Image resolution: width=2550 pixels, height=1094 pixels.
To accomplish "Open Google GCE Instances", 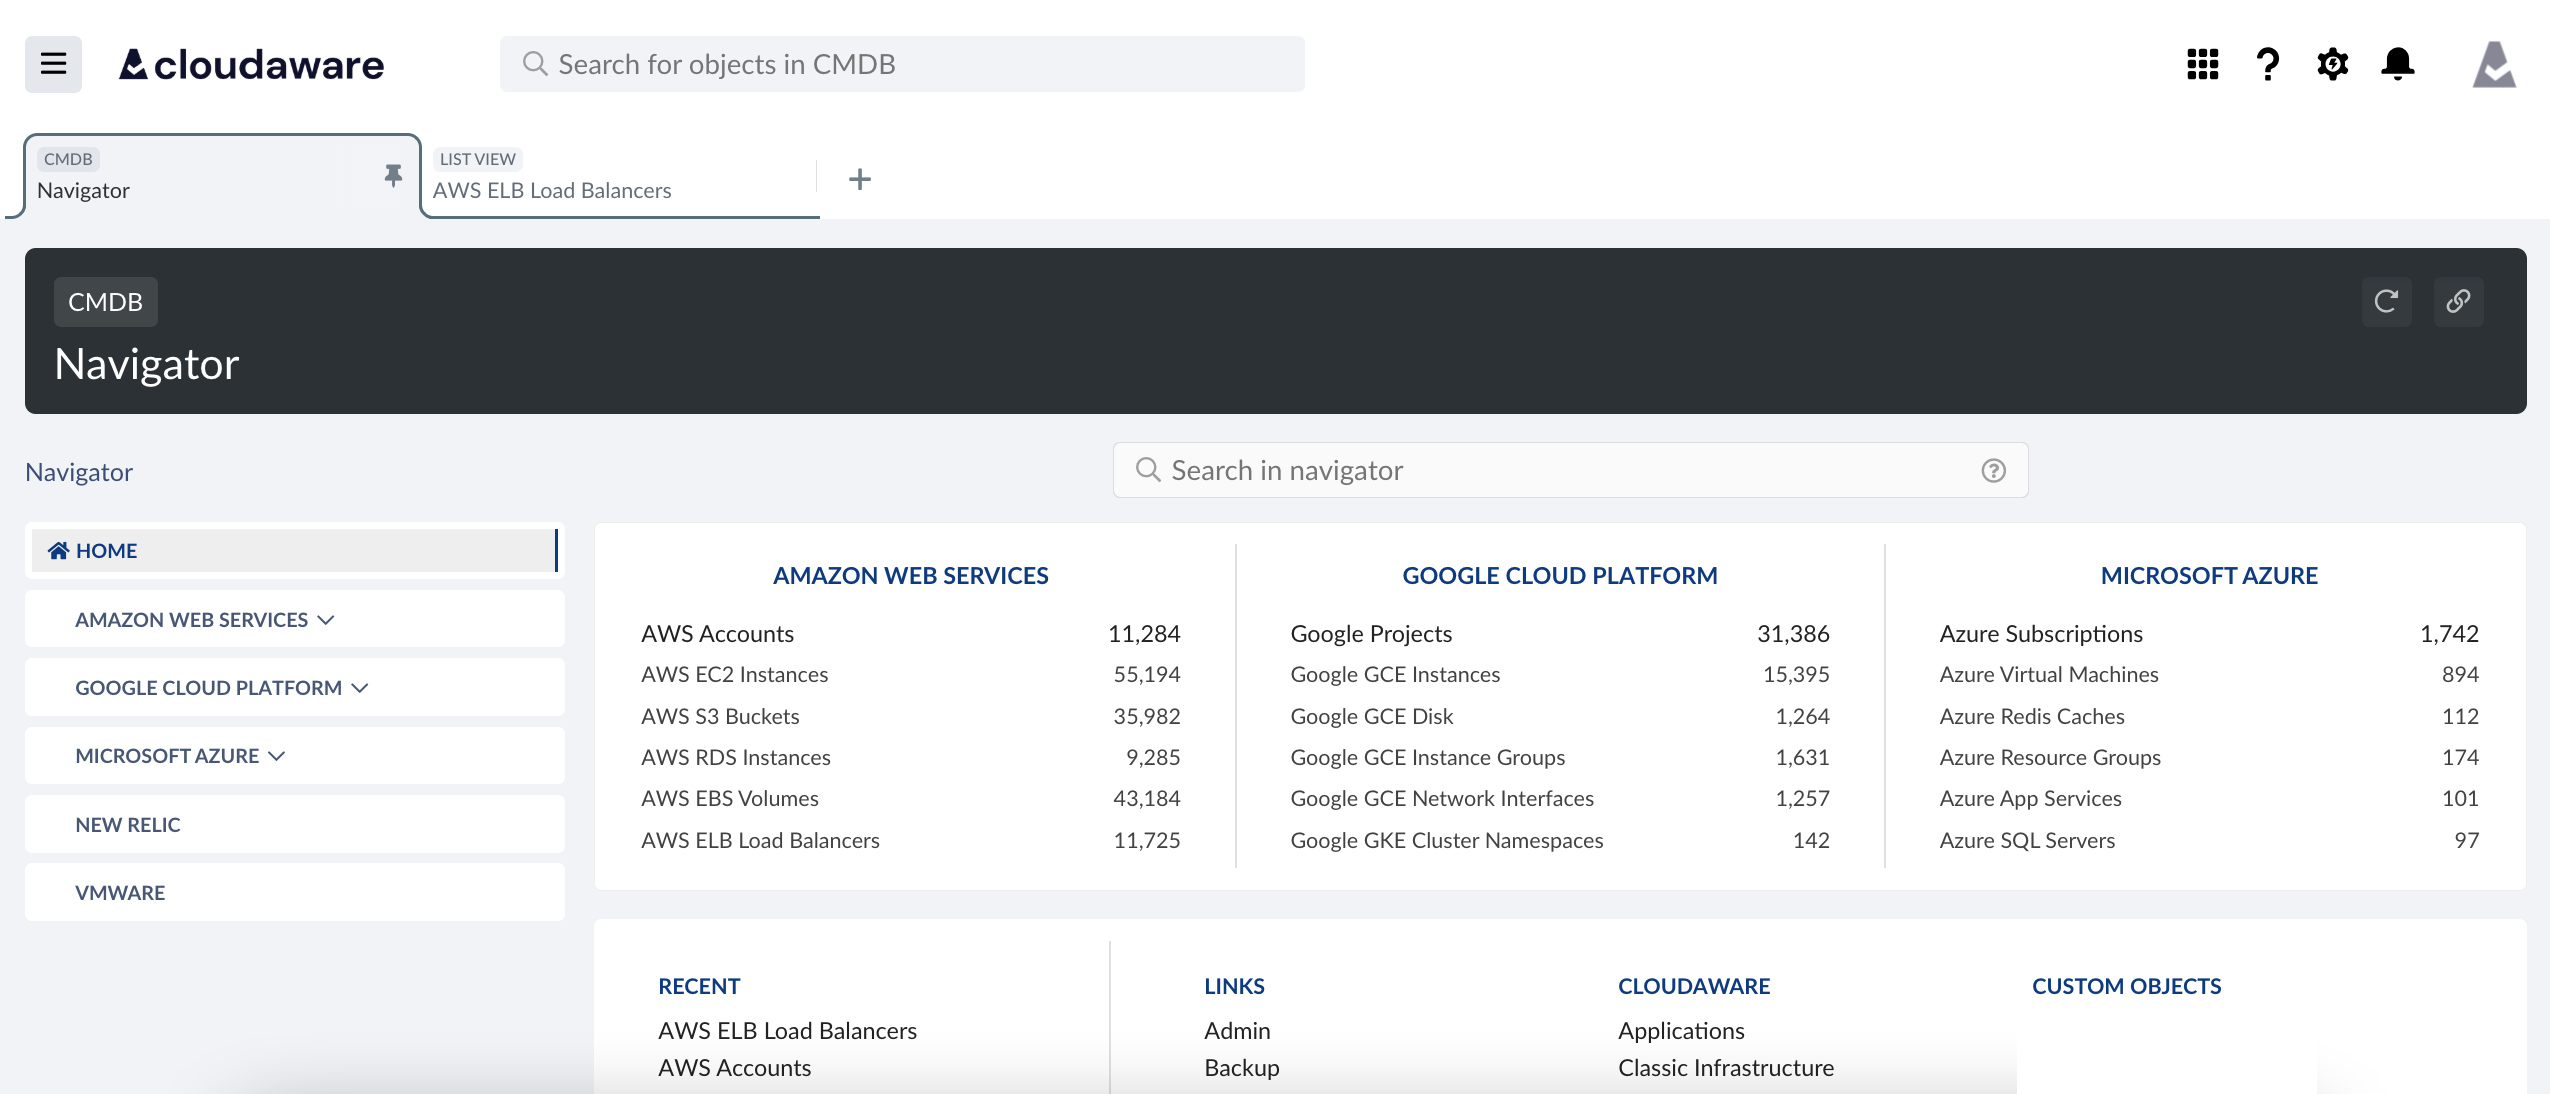I will (x=1395, y=674).
